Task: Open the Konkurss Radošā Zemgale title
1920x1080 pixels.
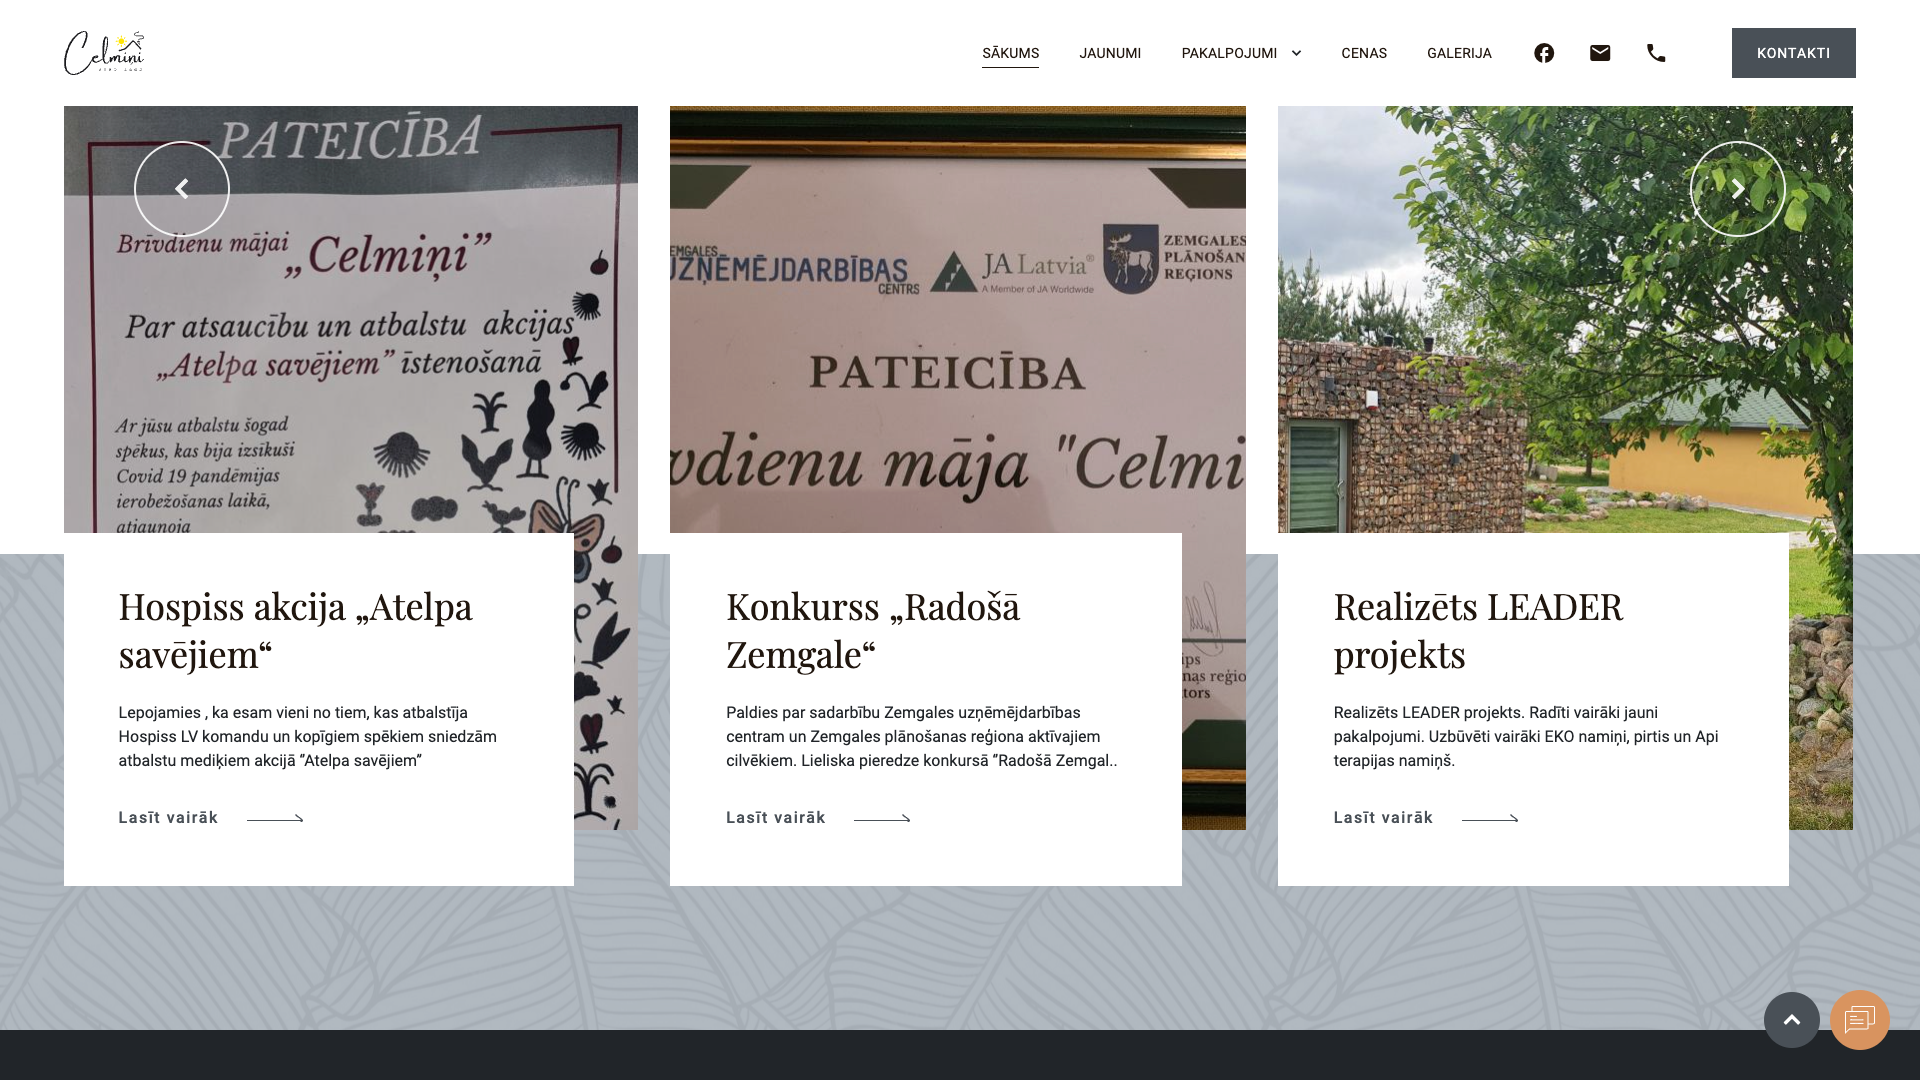Action: (872, 630)
